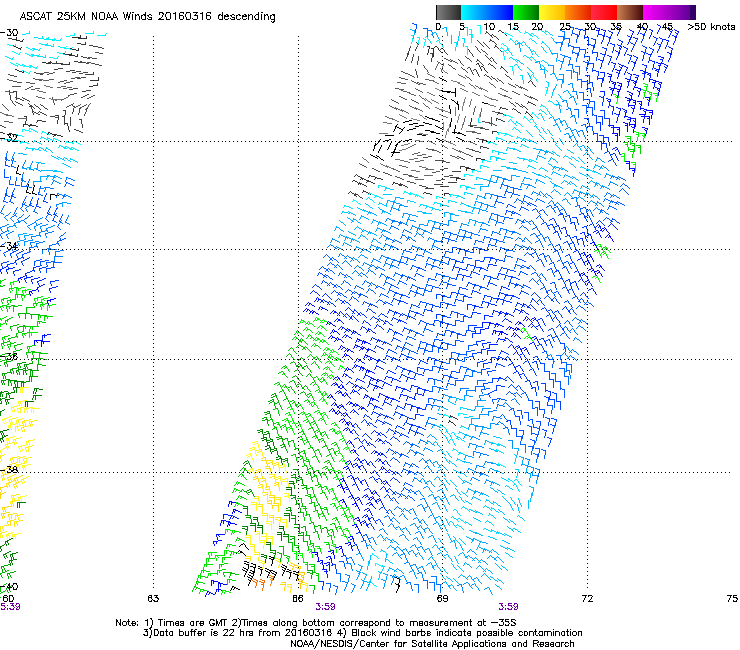This screenshot has width=740, height=650.
Task: Click the 'Note: 1) Times are GMT' footer line
Action: (x=316, y=623)
